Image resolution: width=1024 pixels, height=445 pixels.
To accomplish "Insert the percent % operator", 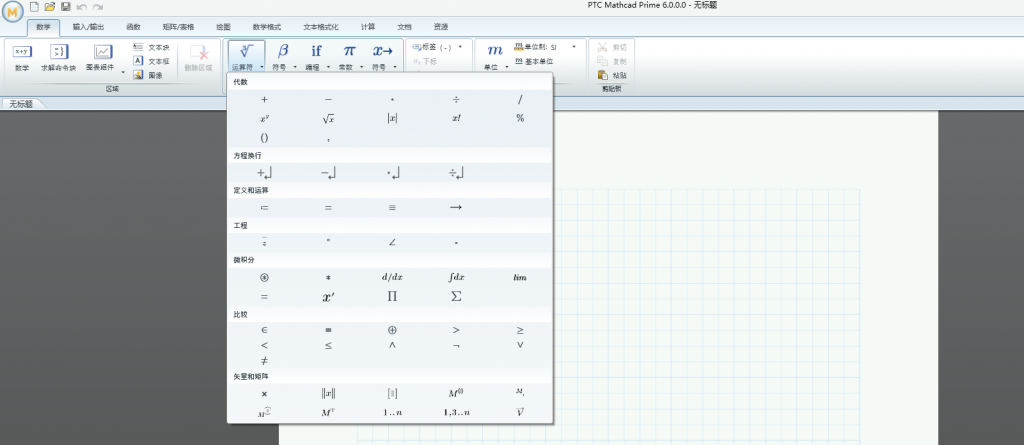I will [x=520, y=119].
